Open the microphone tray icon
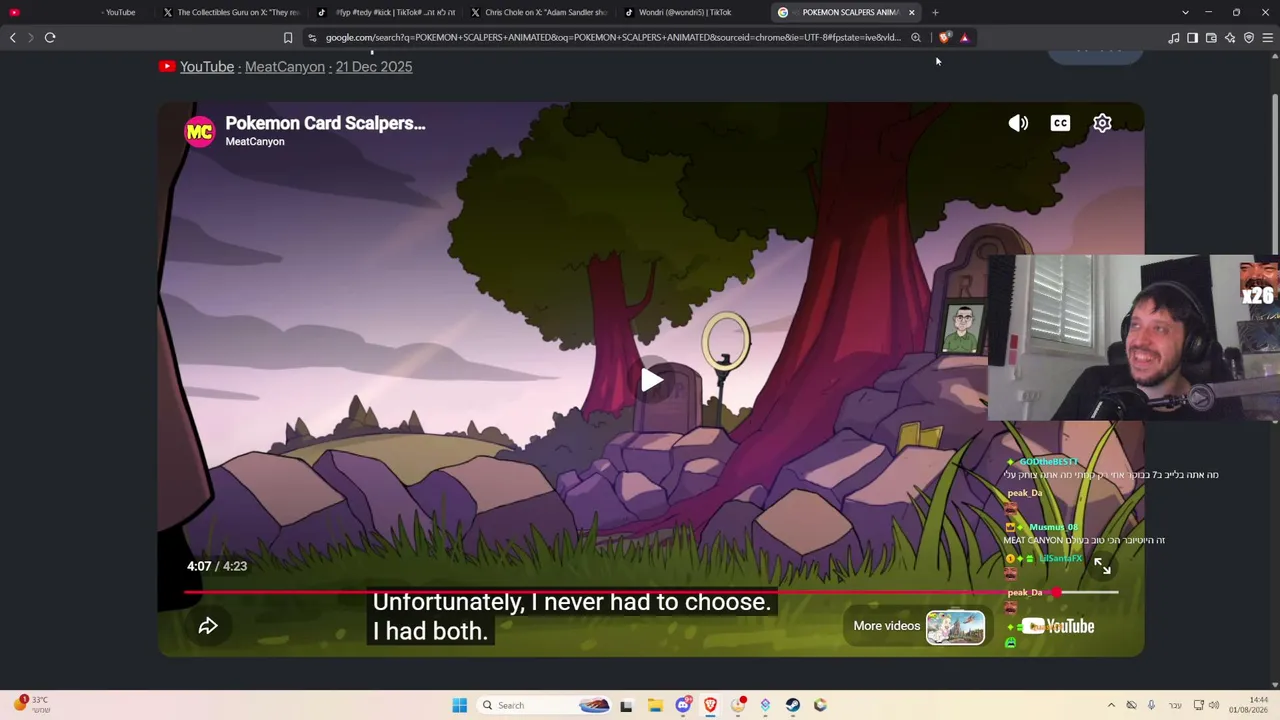 1151,705
